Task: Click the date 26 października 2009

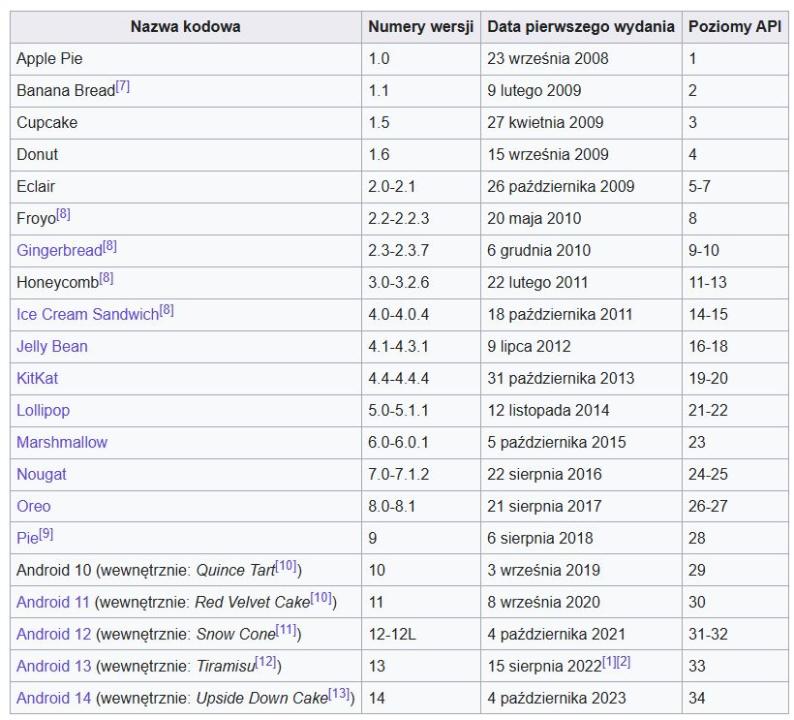Action: (x=561, y=186)
